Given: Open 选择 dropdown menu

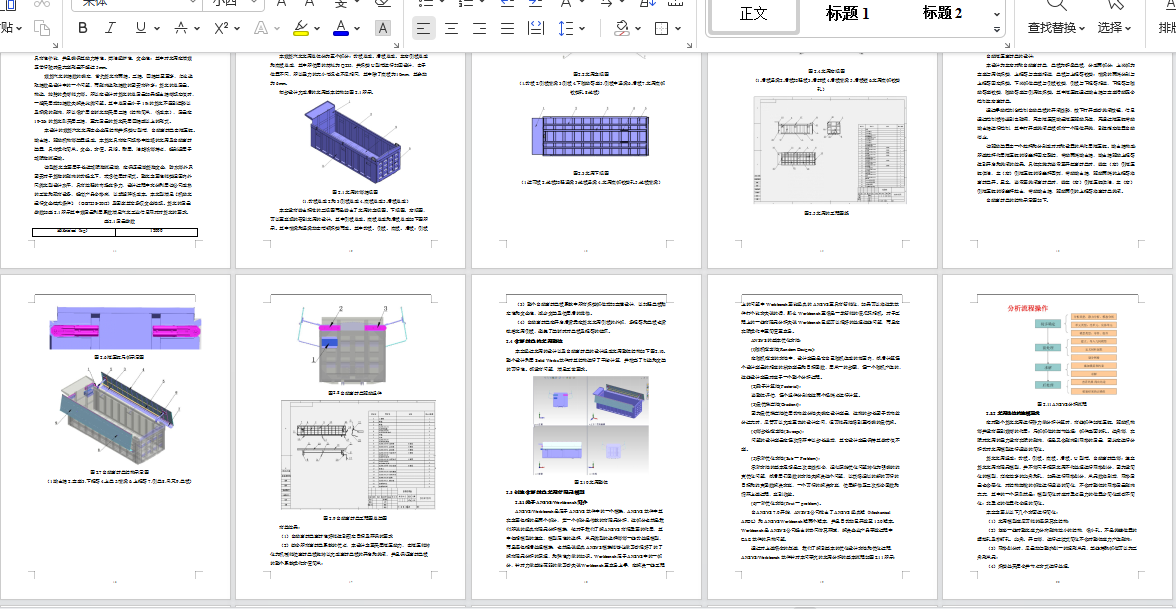Looking at the screenshot, I should click(1114, 28).
